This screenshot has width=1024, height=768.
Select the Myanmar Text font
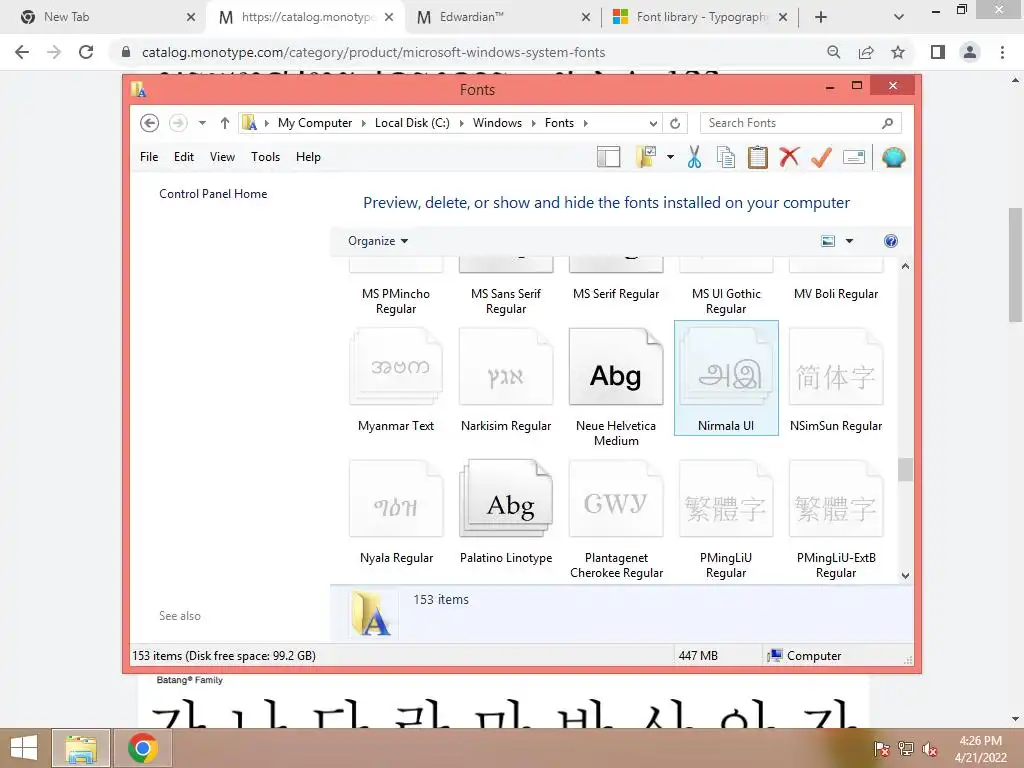click(396, 380)
